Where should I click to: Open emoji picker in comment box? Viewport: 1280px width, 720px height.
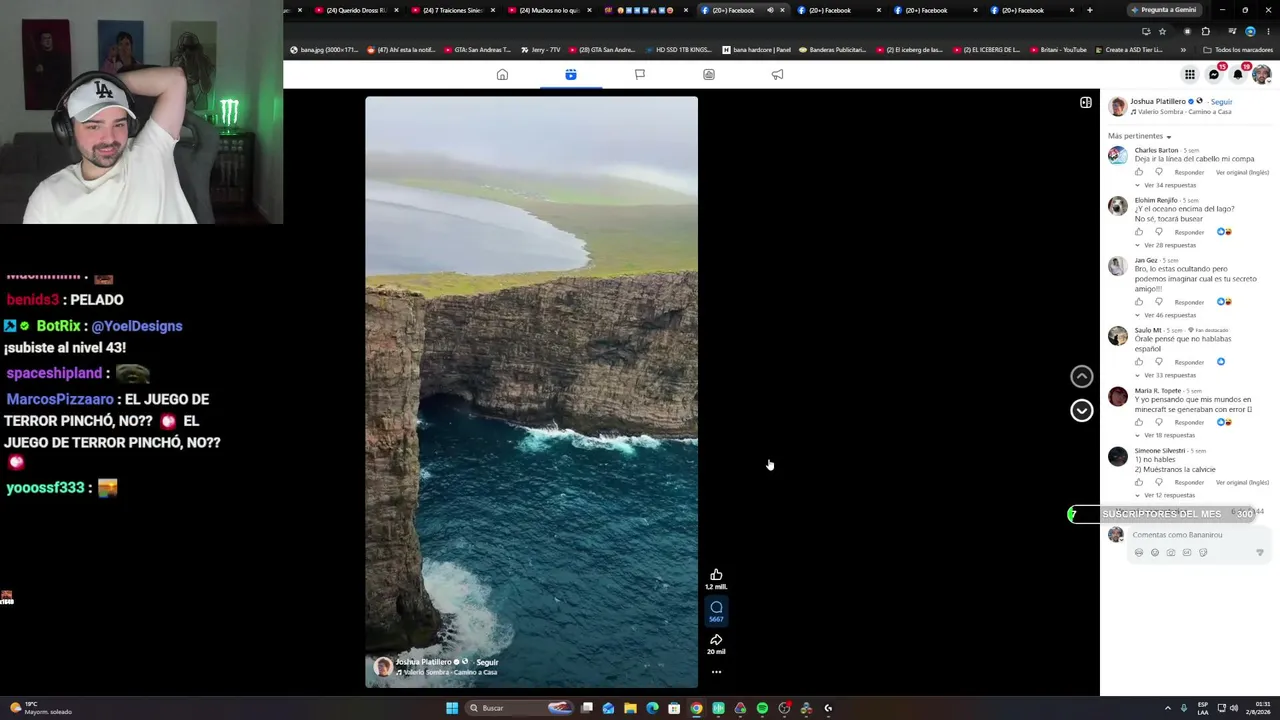[x=1155, y=553]
